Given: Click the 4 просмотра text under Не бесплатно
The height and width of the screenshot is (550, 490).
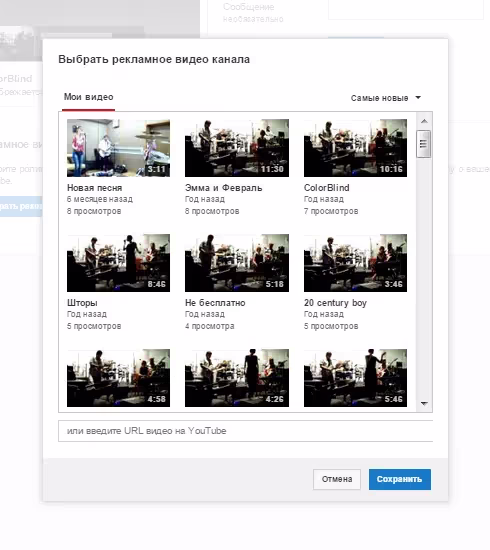Looking at the screenshot, I should coord(209,326).
